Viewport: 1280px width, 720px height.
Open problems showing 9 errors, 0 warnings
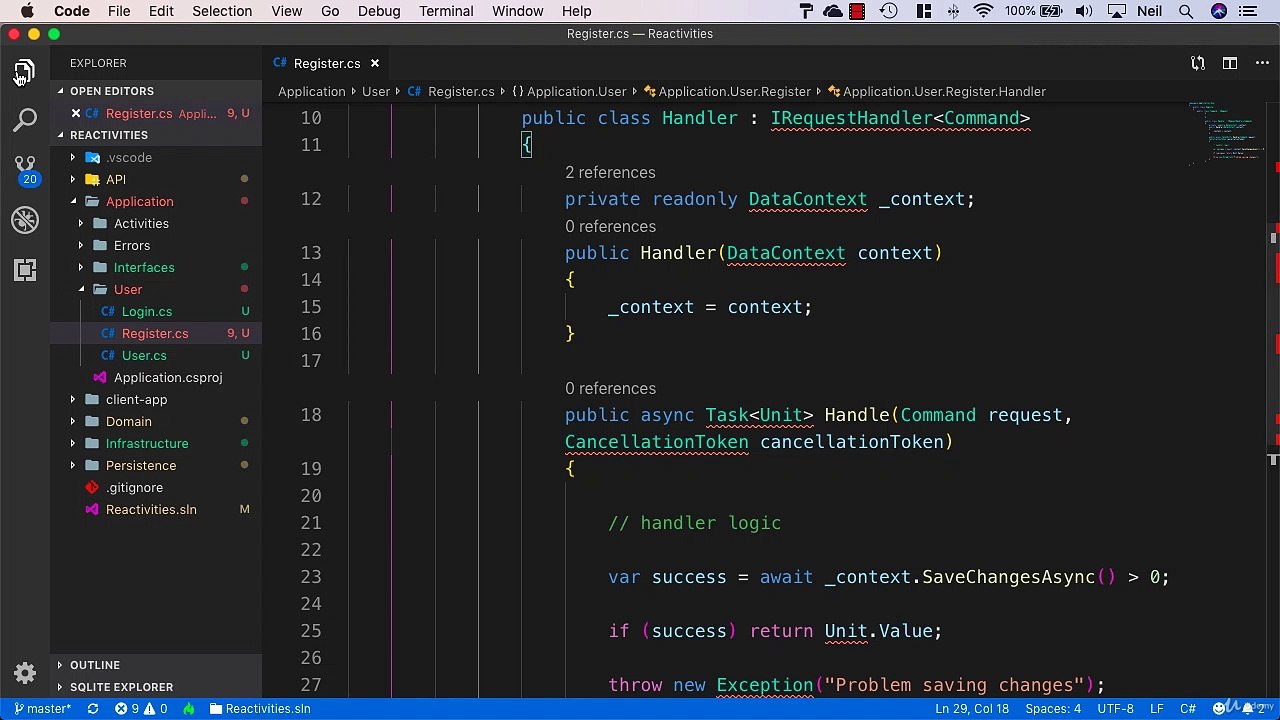(x=141, y=708)
